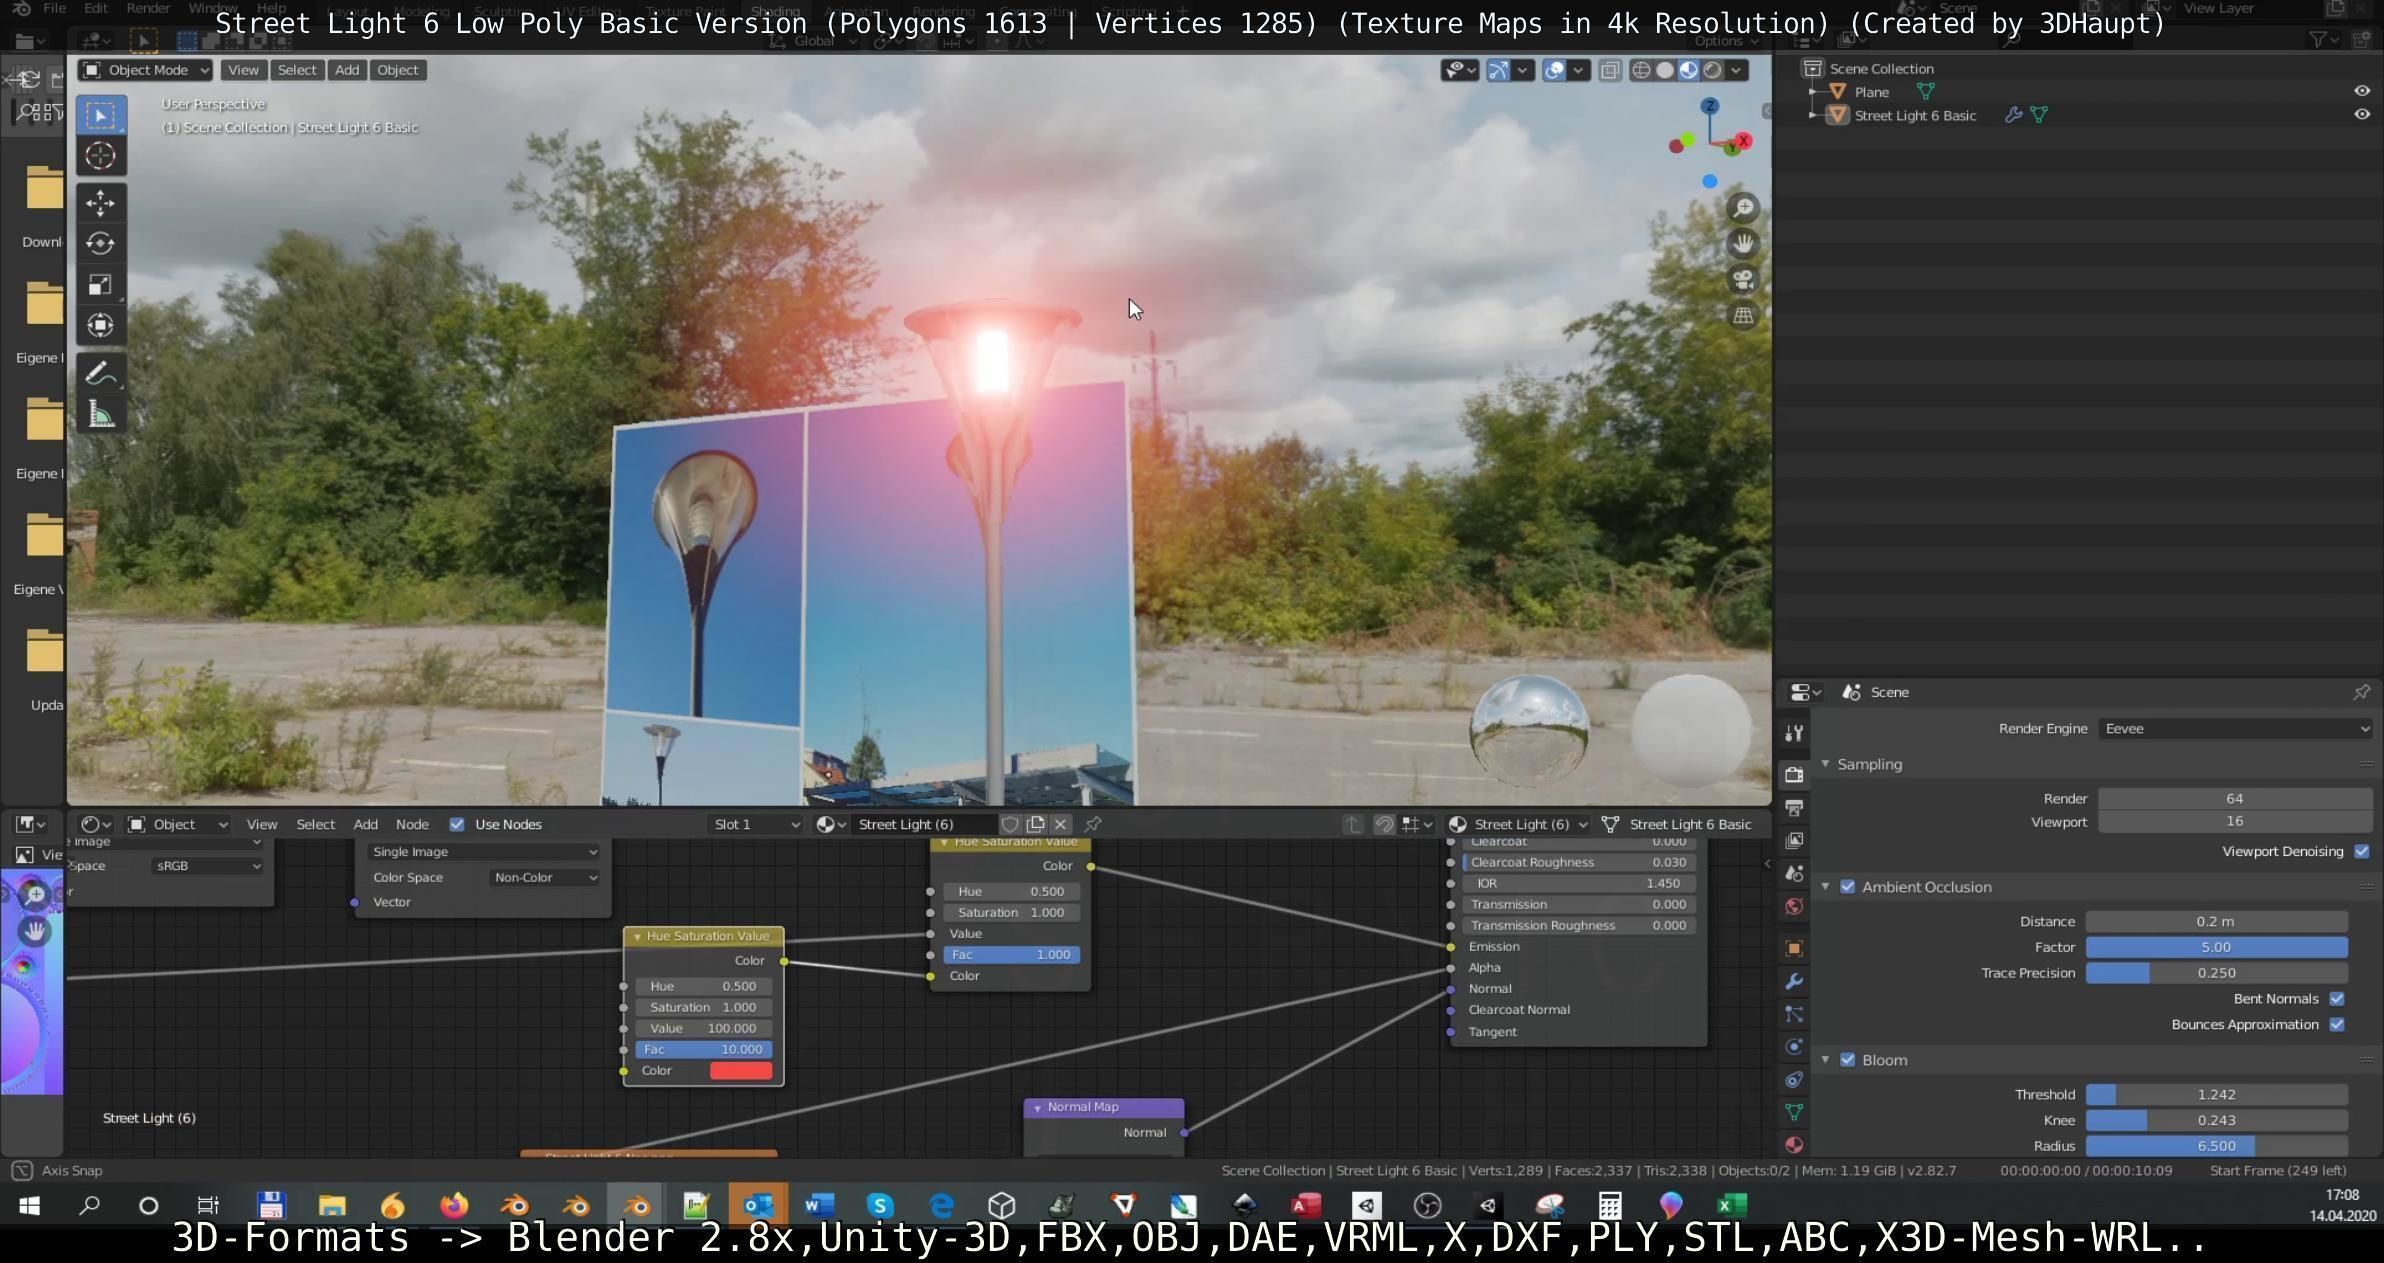2384x1263 pixels.
Task: Toggle the Use Nodes checkbox
Action: point(457,824)
